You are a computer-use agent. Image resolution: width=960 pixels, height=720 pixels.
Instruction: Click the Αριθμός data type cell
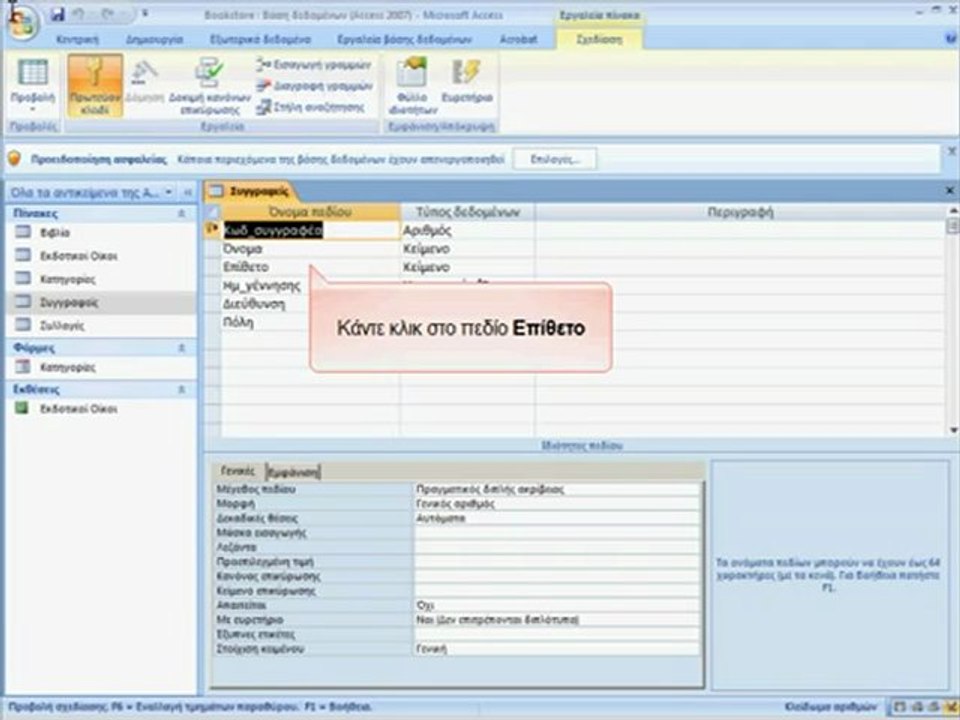[x=468, y=230]
